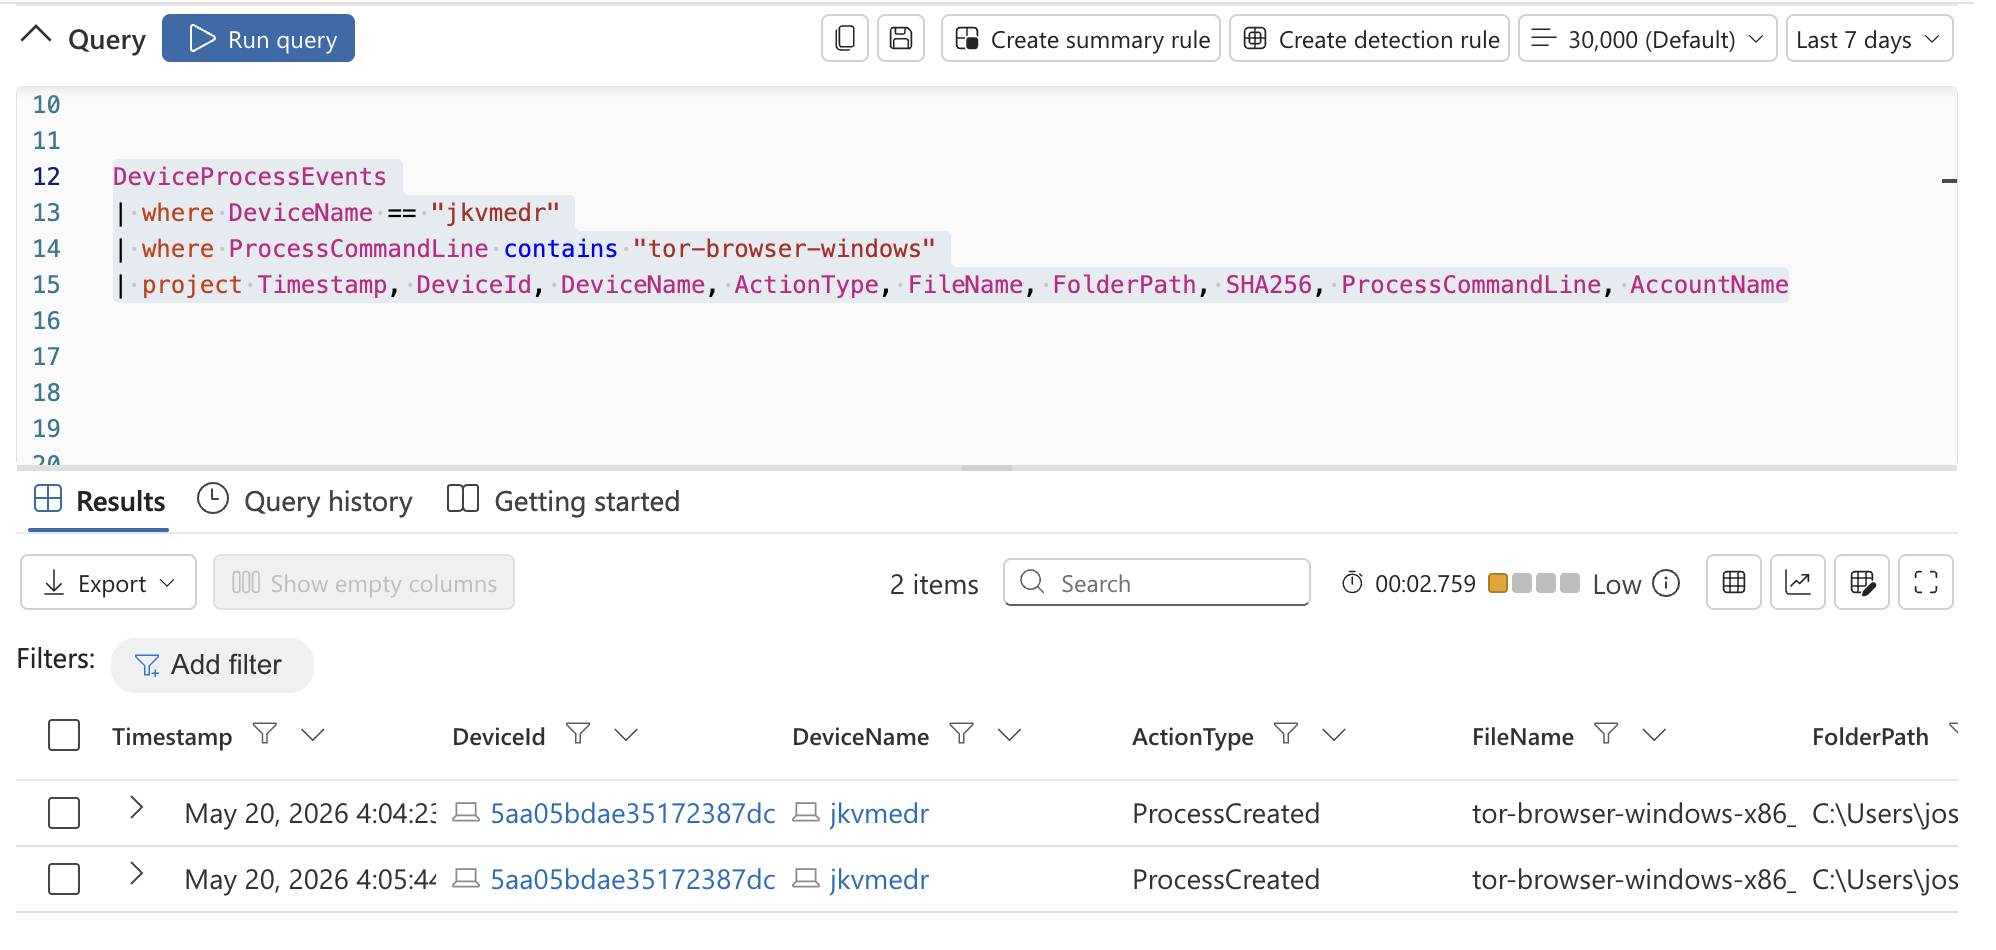1996x950 pixels.
Task: Click Add filter button
Action: point(212,665)
